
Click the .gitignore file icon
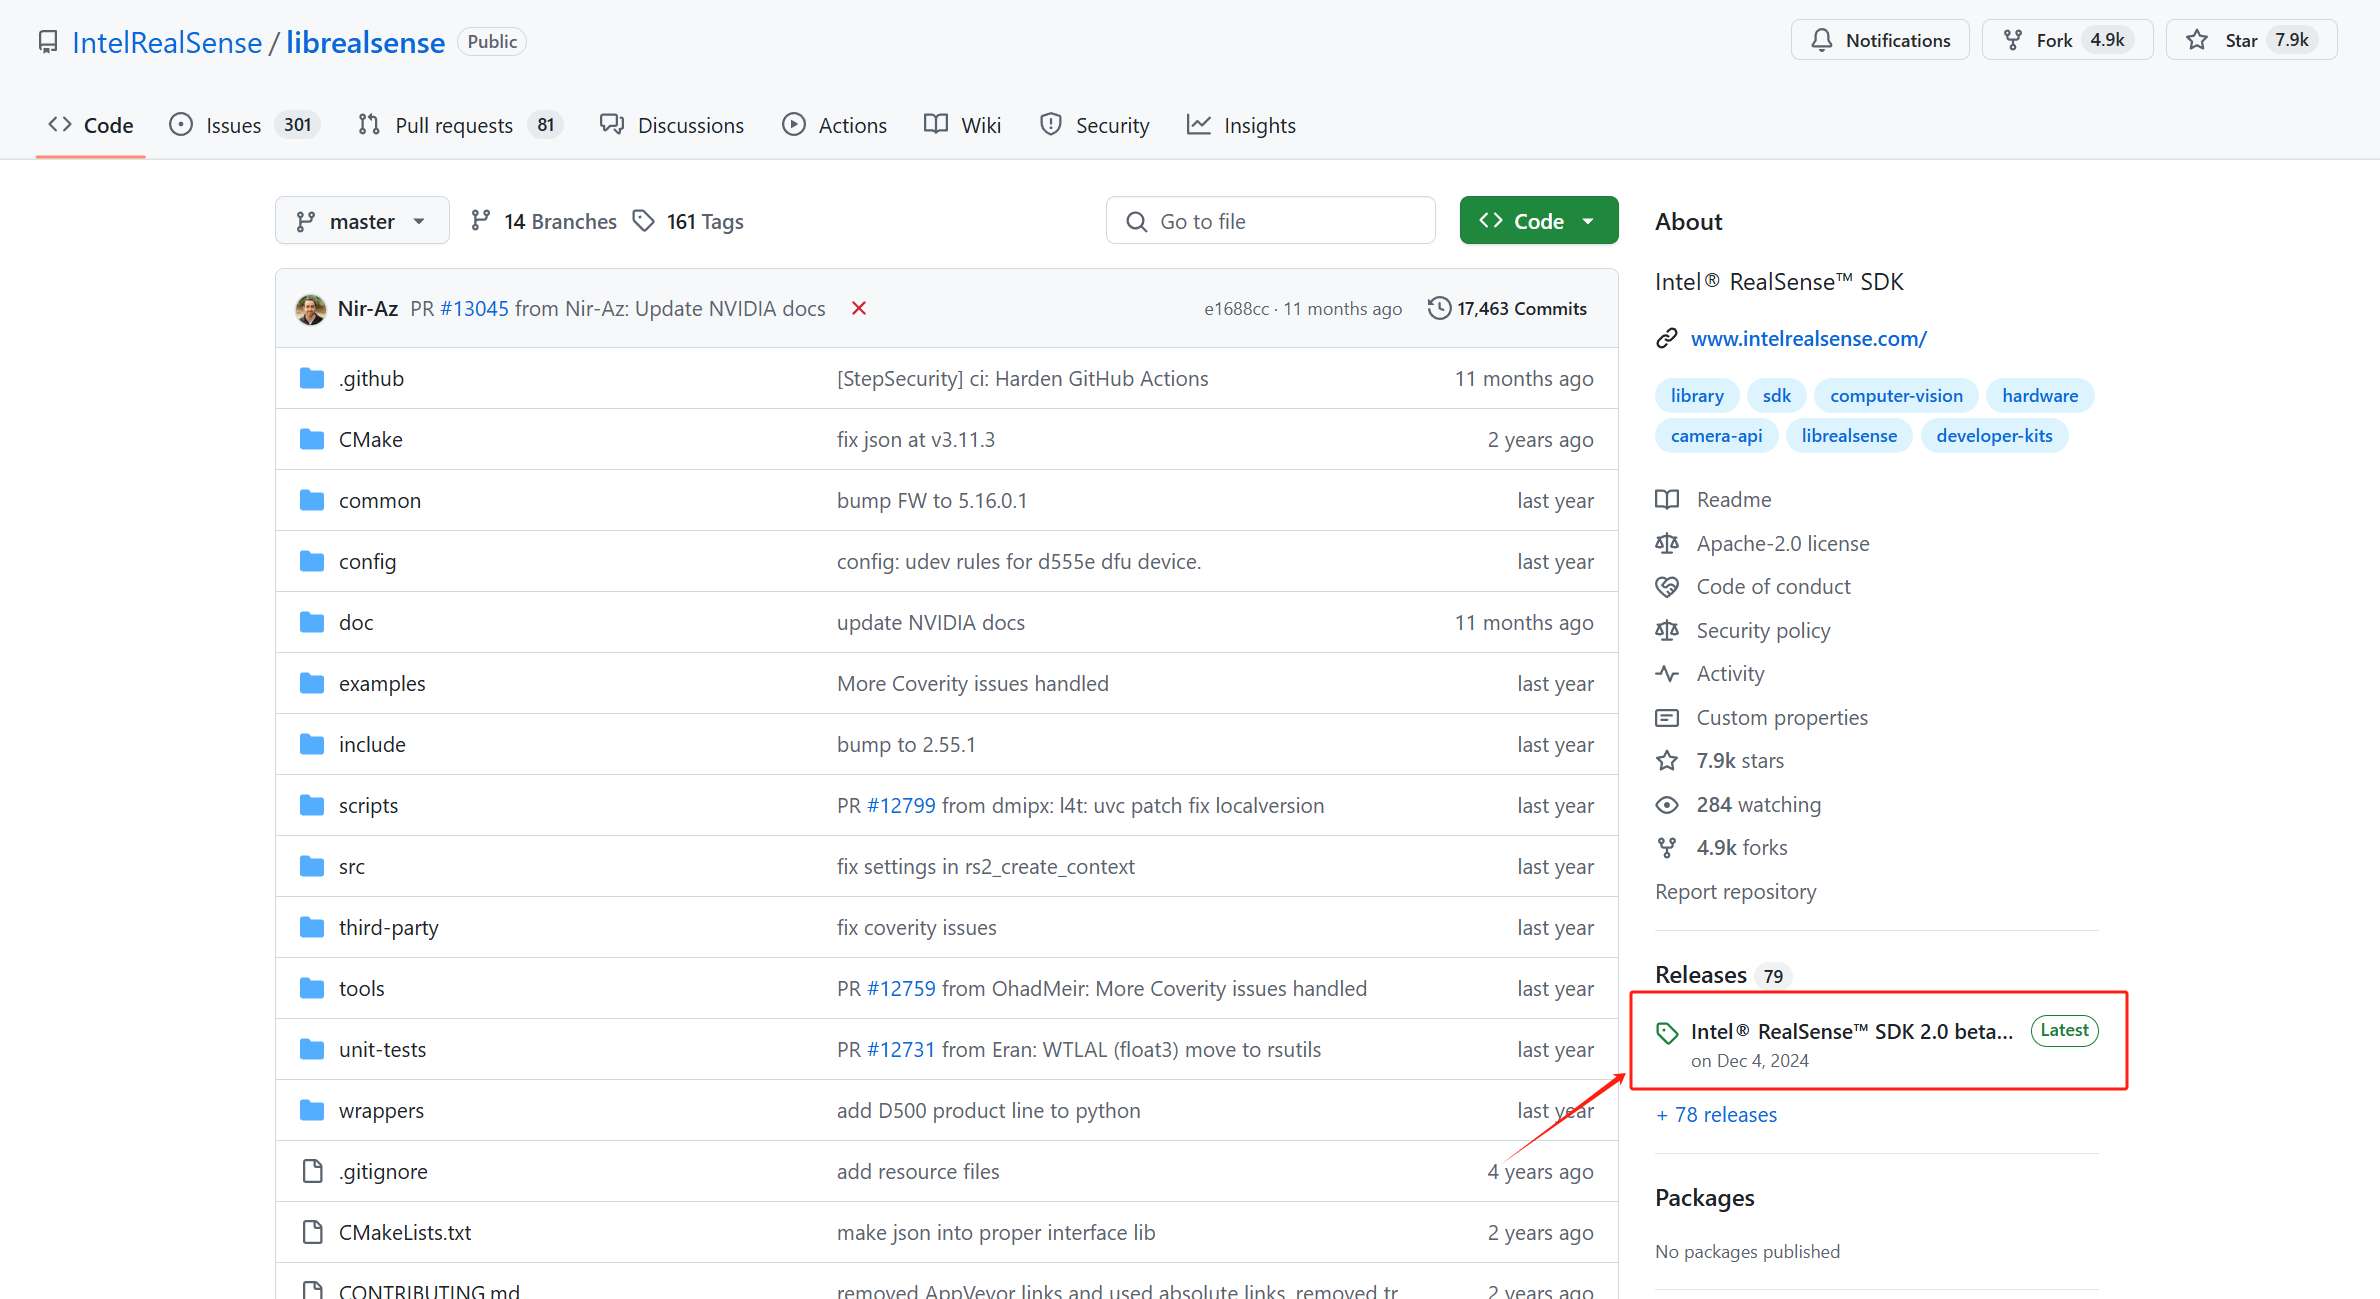(x=312, y=1171)
